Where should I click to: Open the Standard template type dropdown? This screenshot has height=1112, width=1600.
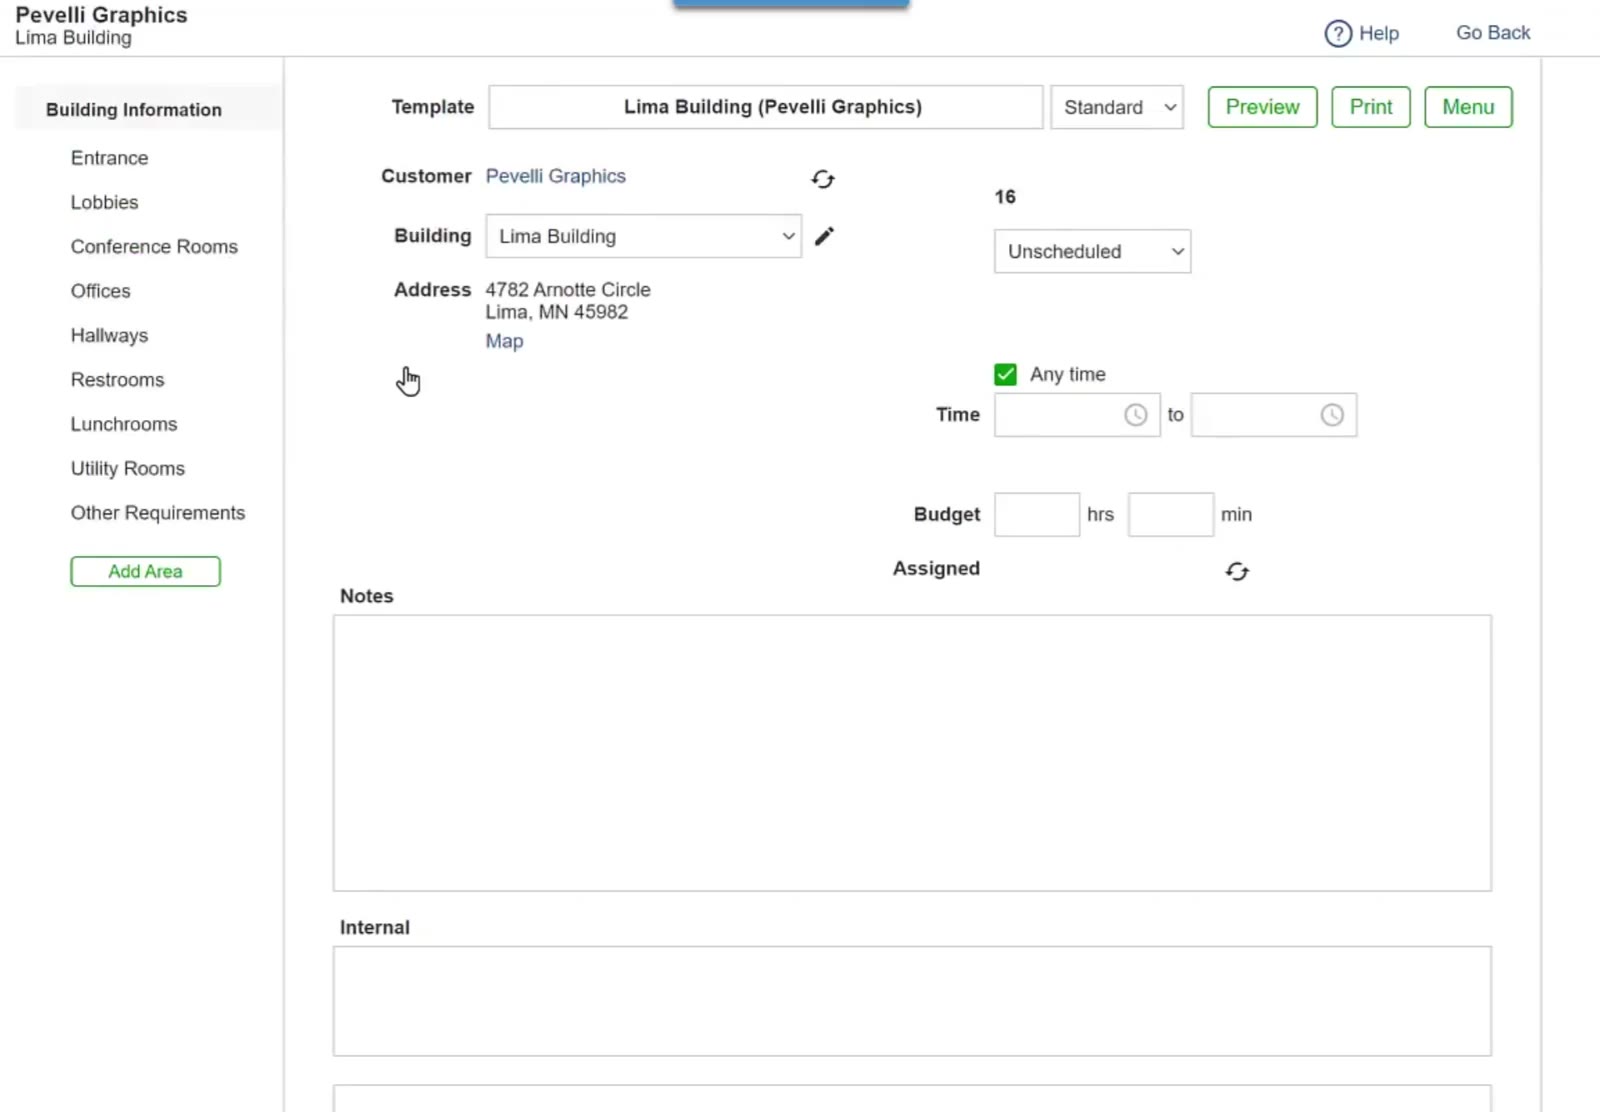pyautogui.click(x=1117, y=107)
